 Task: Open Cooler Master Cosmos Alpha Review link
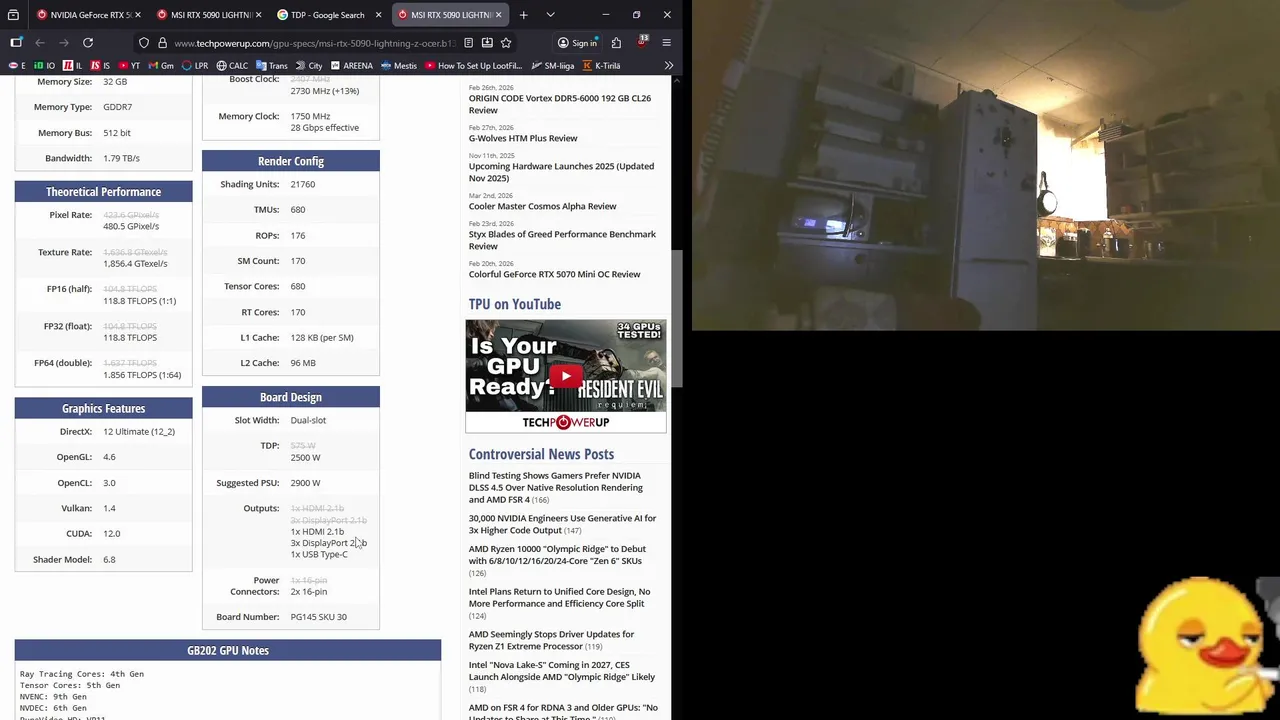tap(543, 206)
